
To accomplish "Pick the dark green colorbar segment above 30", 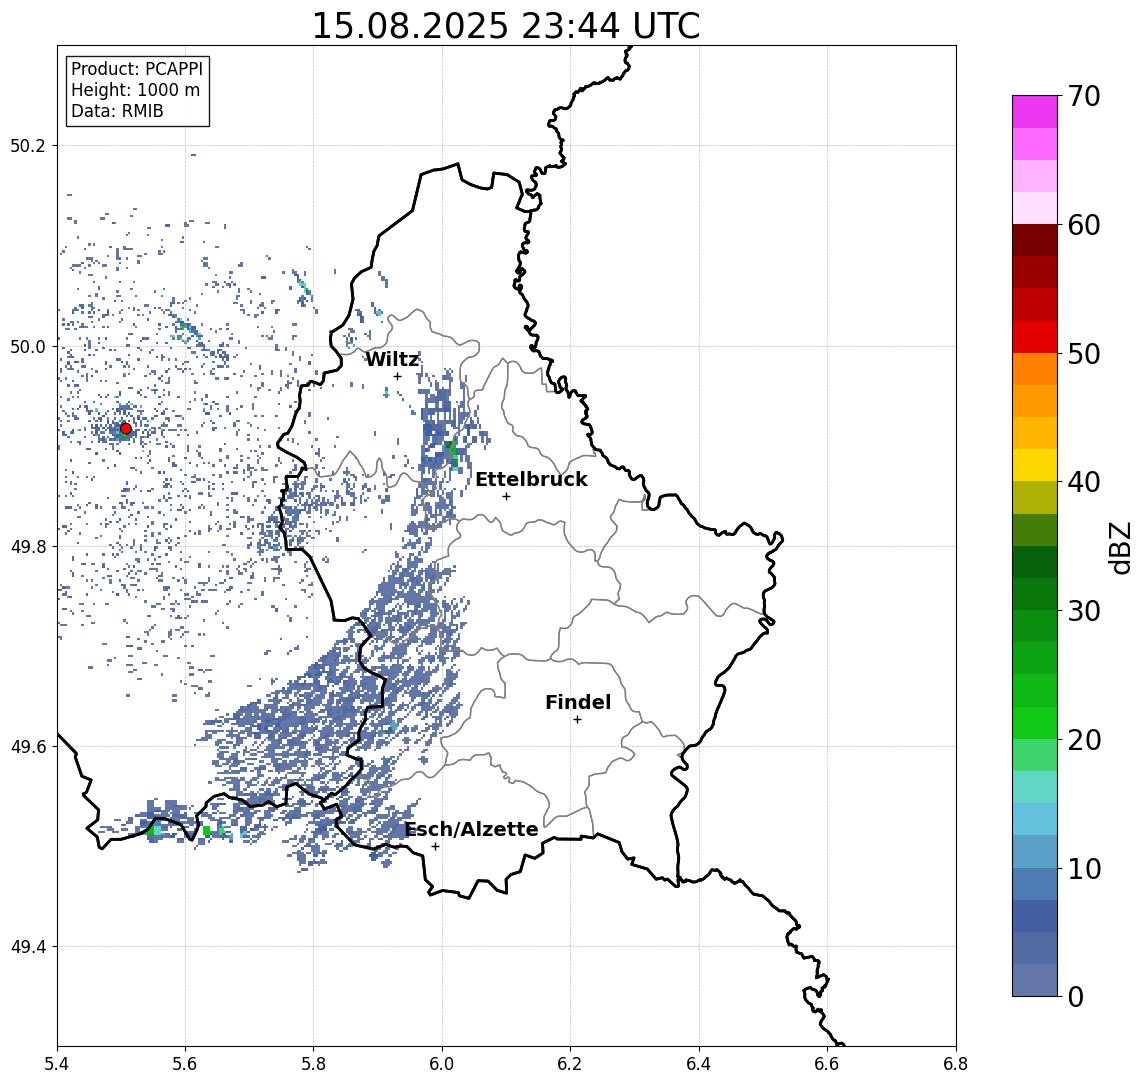I will 1035,594.
